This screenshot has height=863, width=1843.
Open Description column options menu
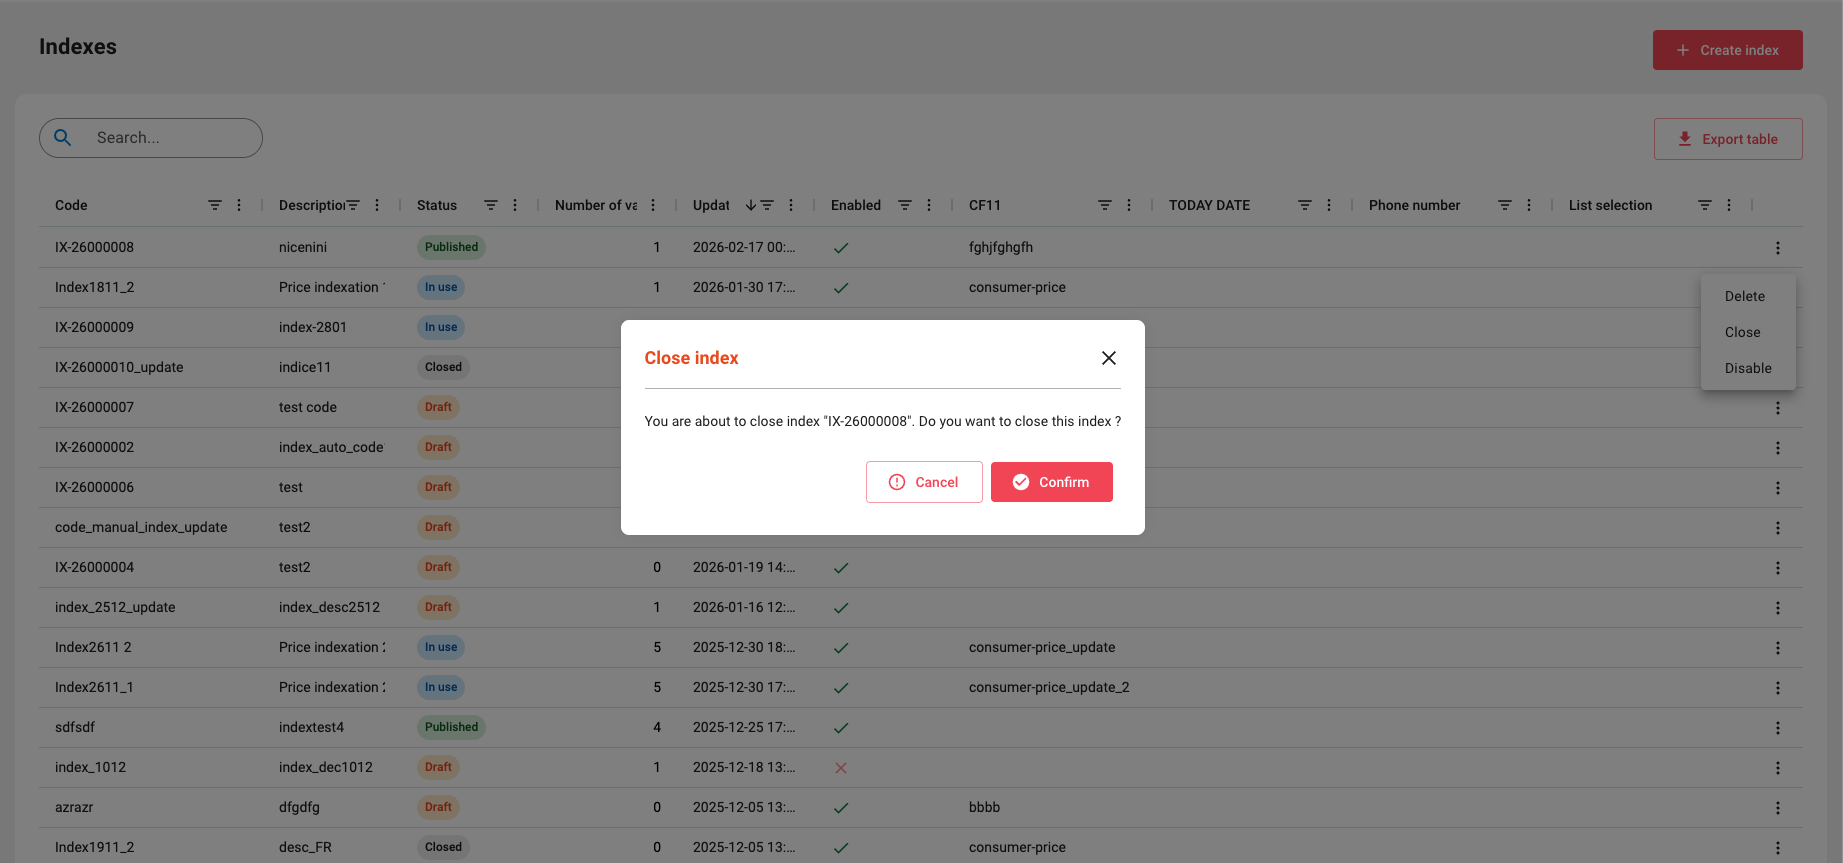pyautogui.click(x=377, y=205)
